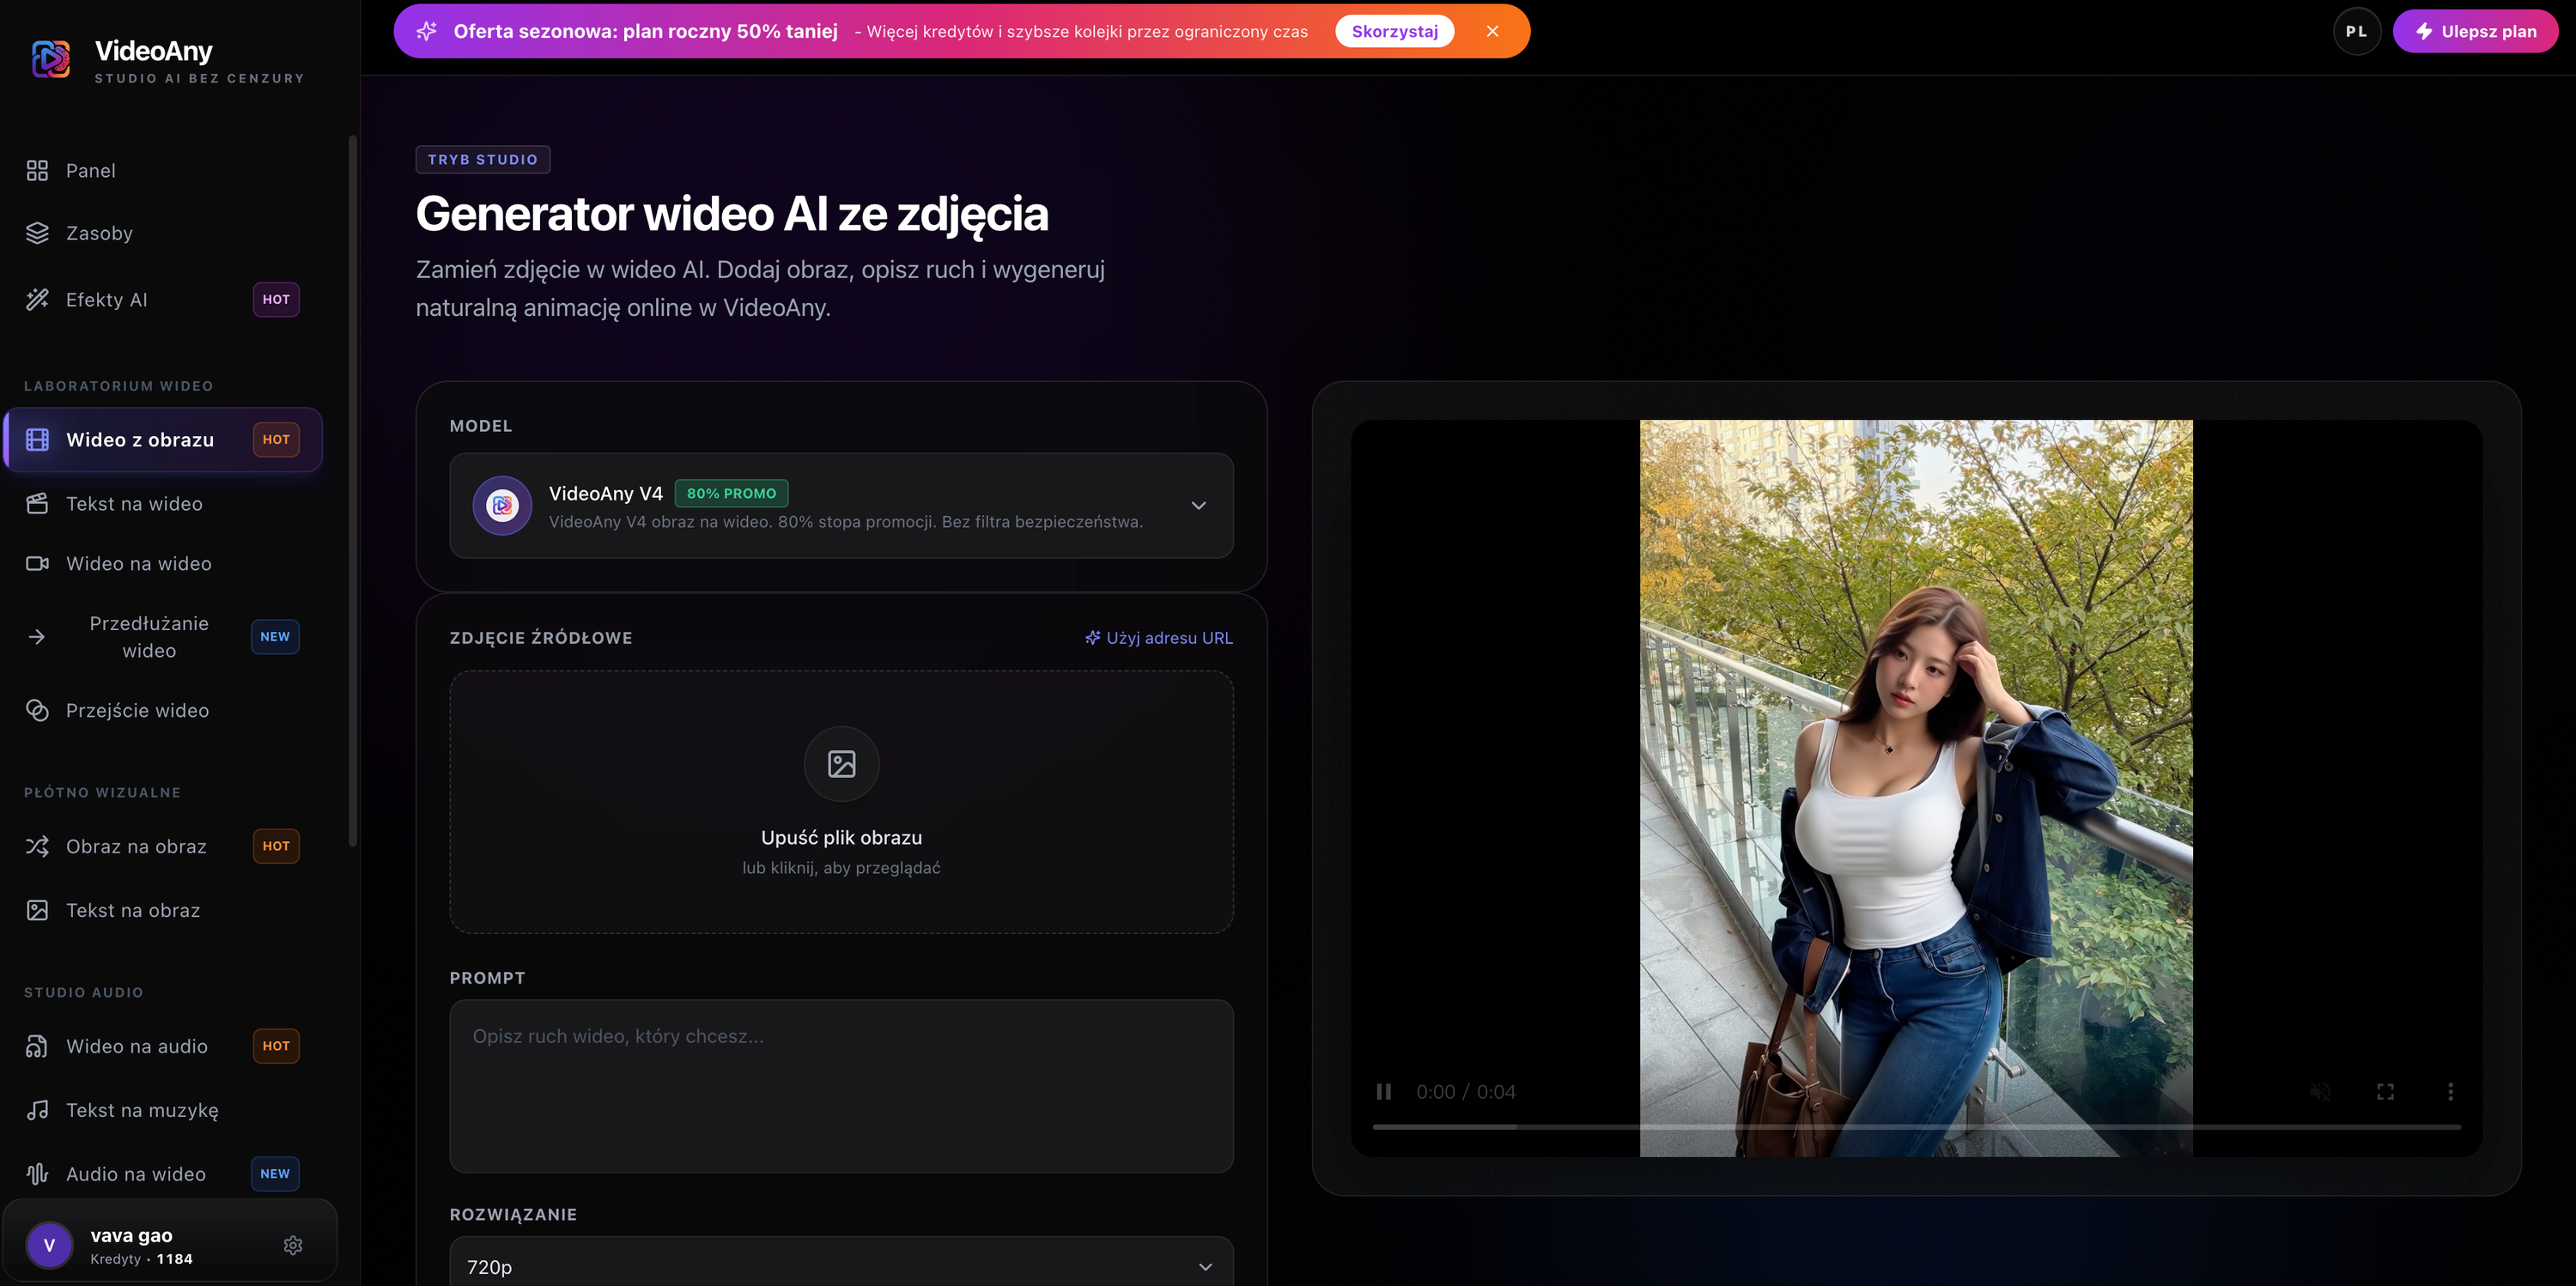Click the Skorzystaj offer button

(1394, 31)
